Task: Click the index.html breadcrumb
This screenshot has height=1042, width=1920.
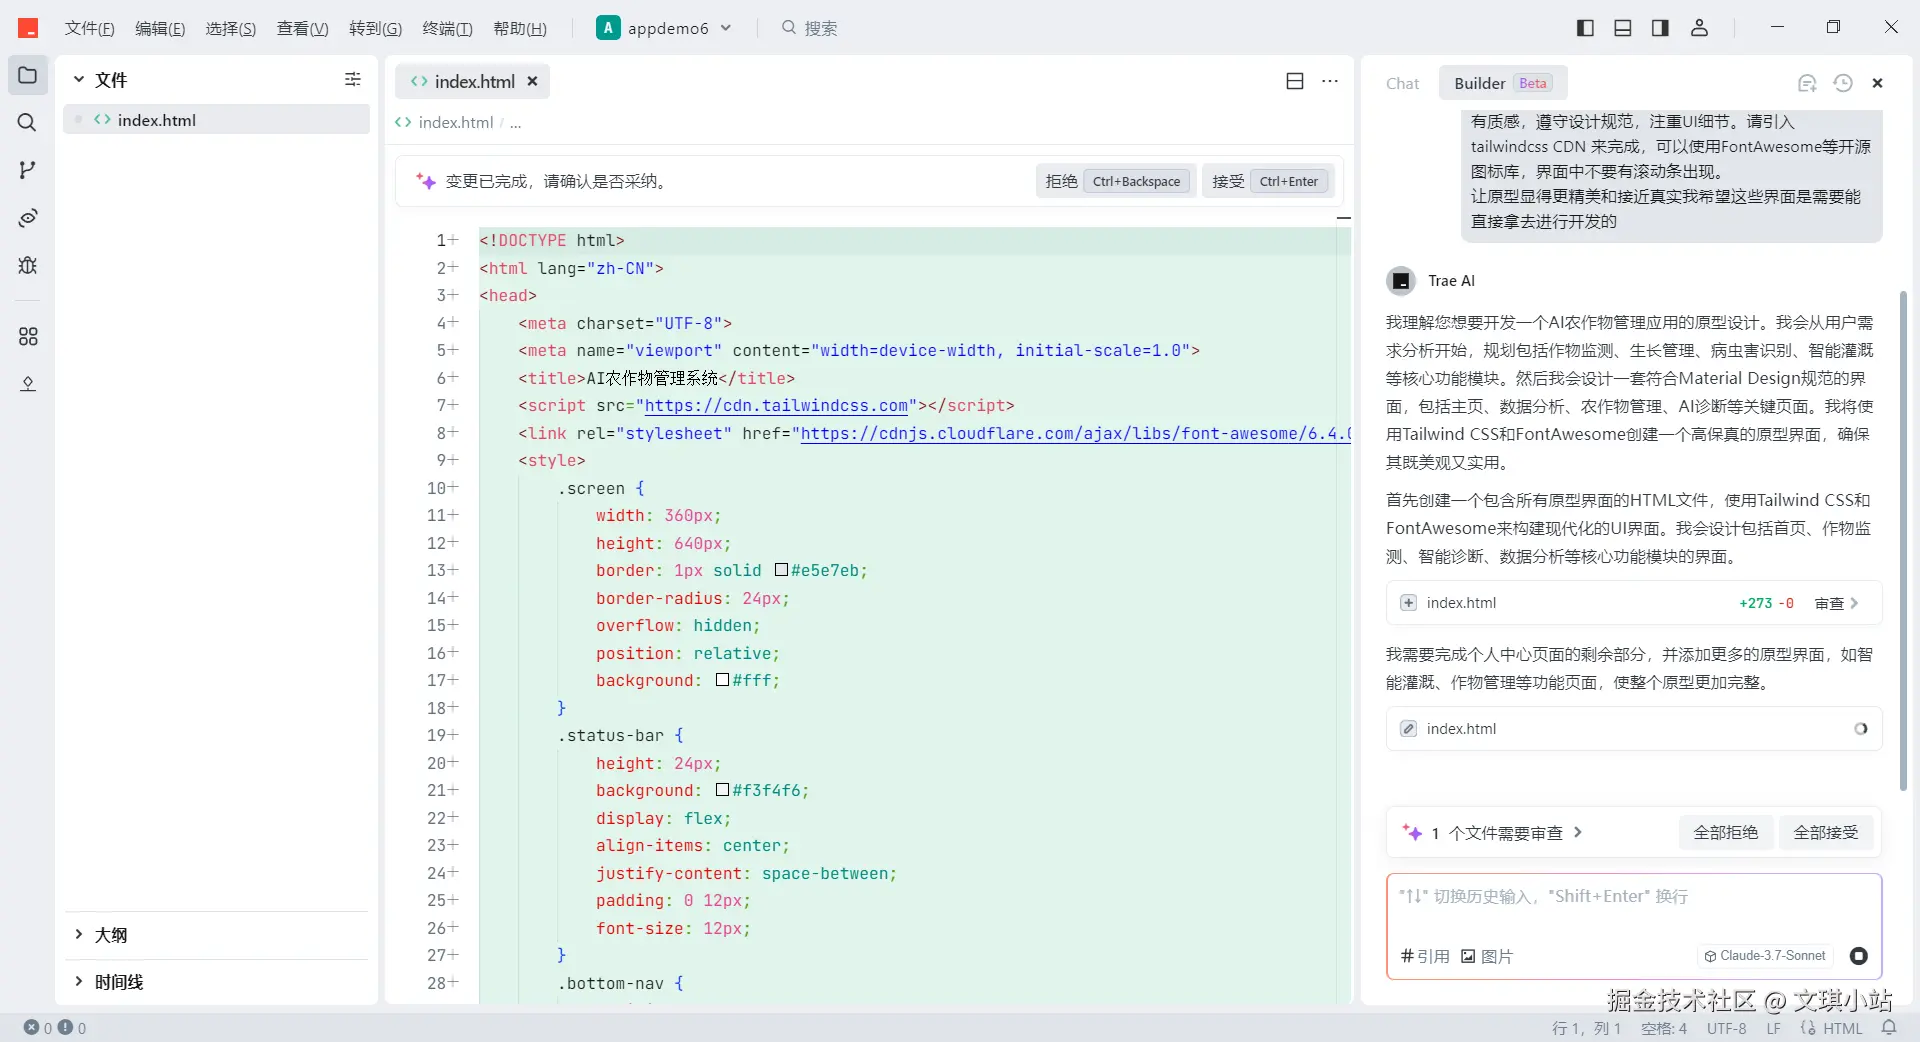Action: pos(455,123)
